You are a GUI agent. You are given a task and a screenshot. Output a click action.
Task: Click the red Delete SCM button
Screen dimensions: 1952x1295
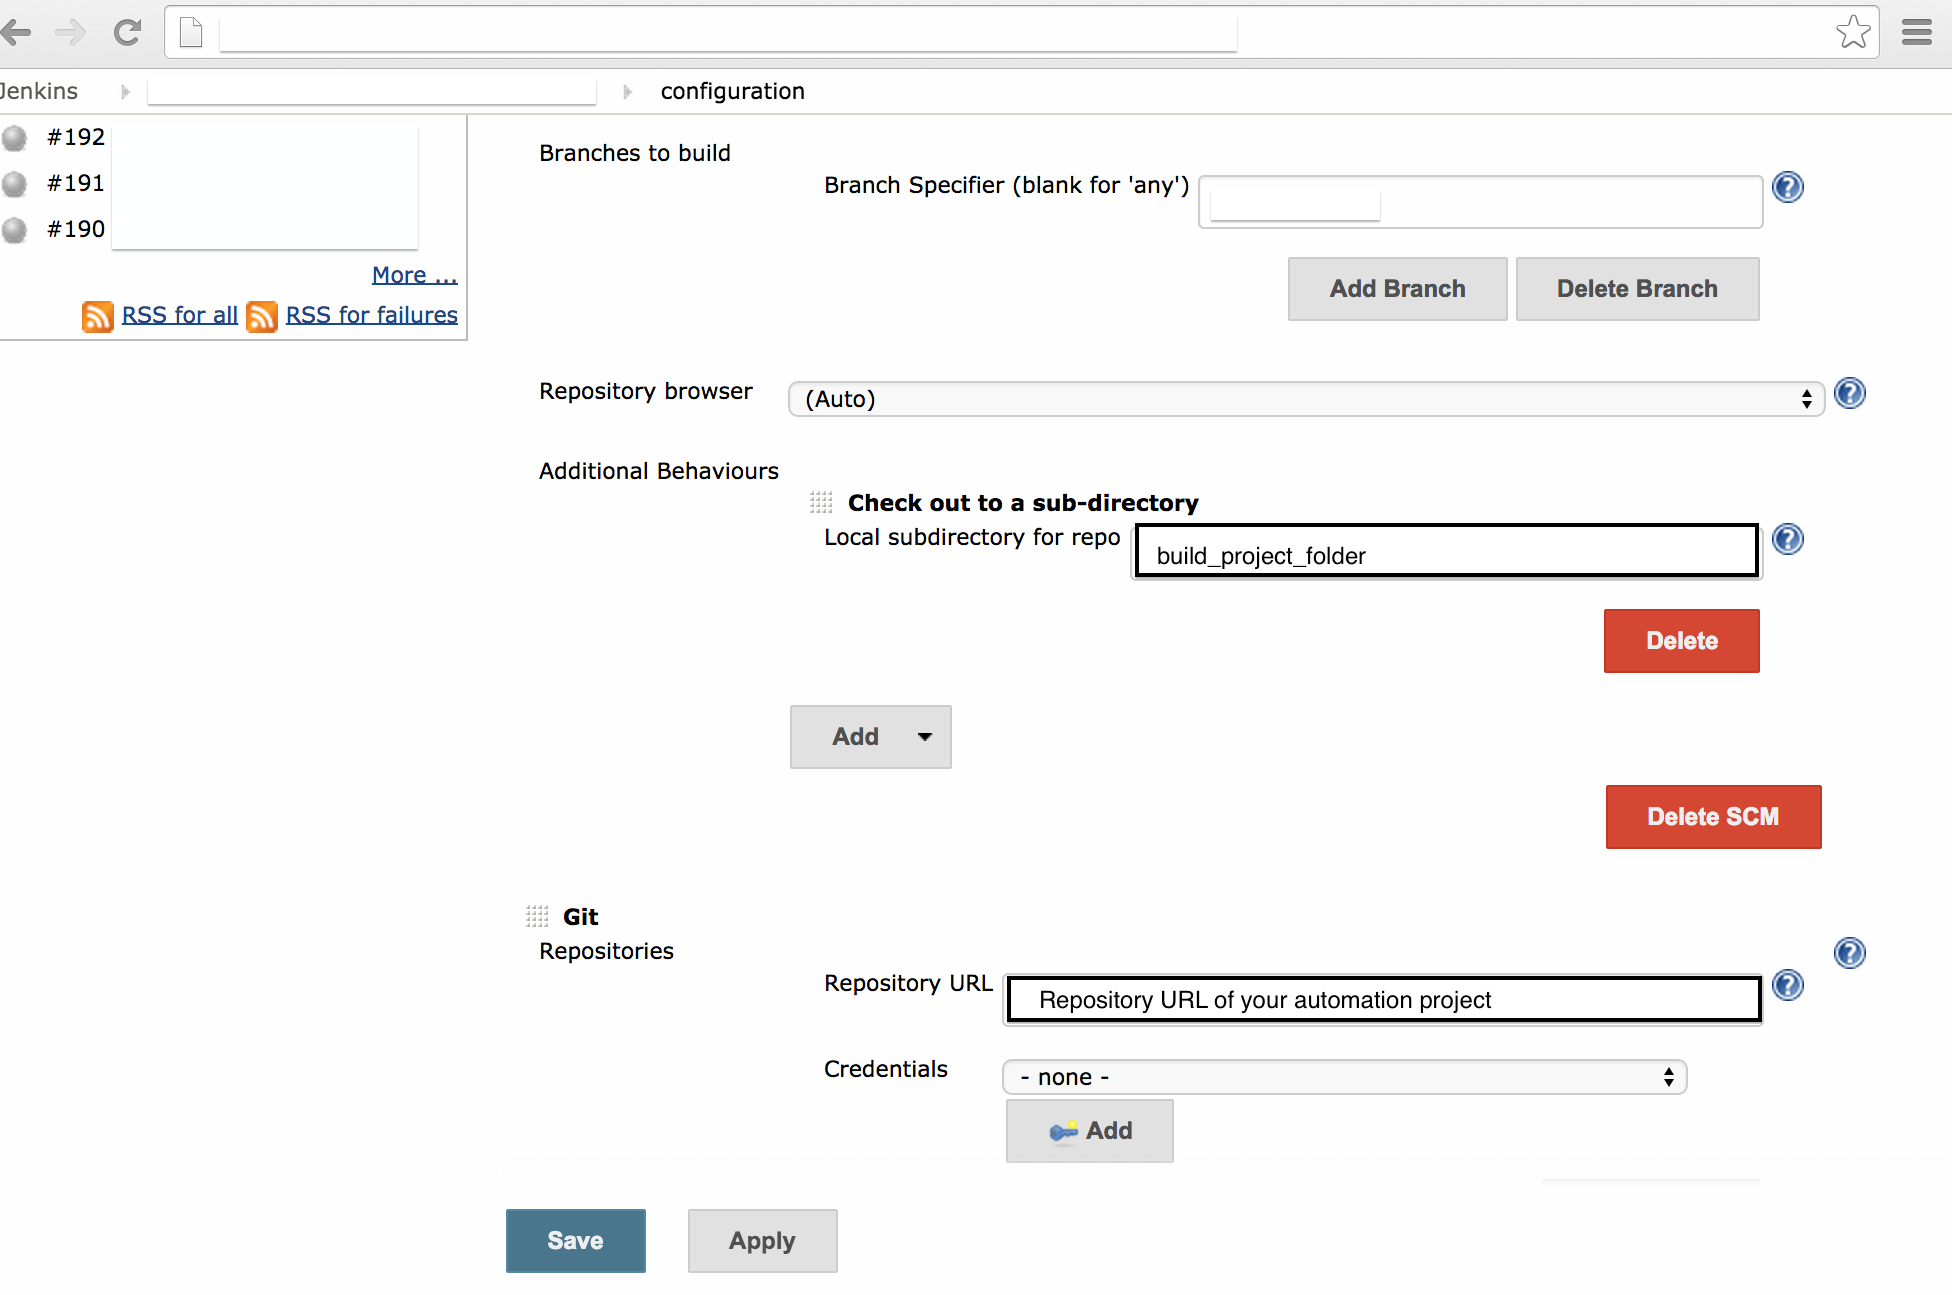pyautogui.click(x=1712, y=817)
